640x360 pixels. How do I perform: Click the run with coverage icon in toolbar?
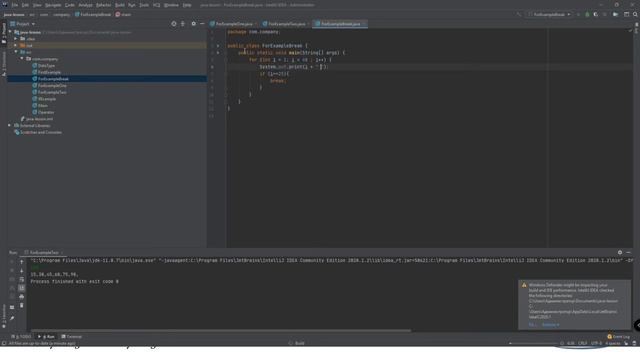click(x=596, y=14)
